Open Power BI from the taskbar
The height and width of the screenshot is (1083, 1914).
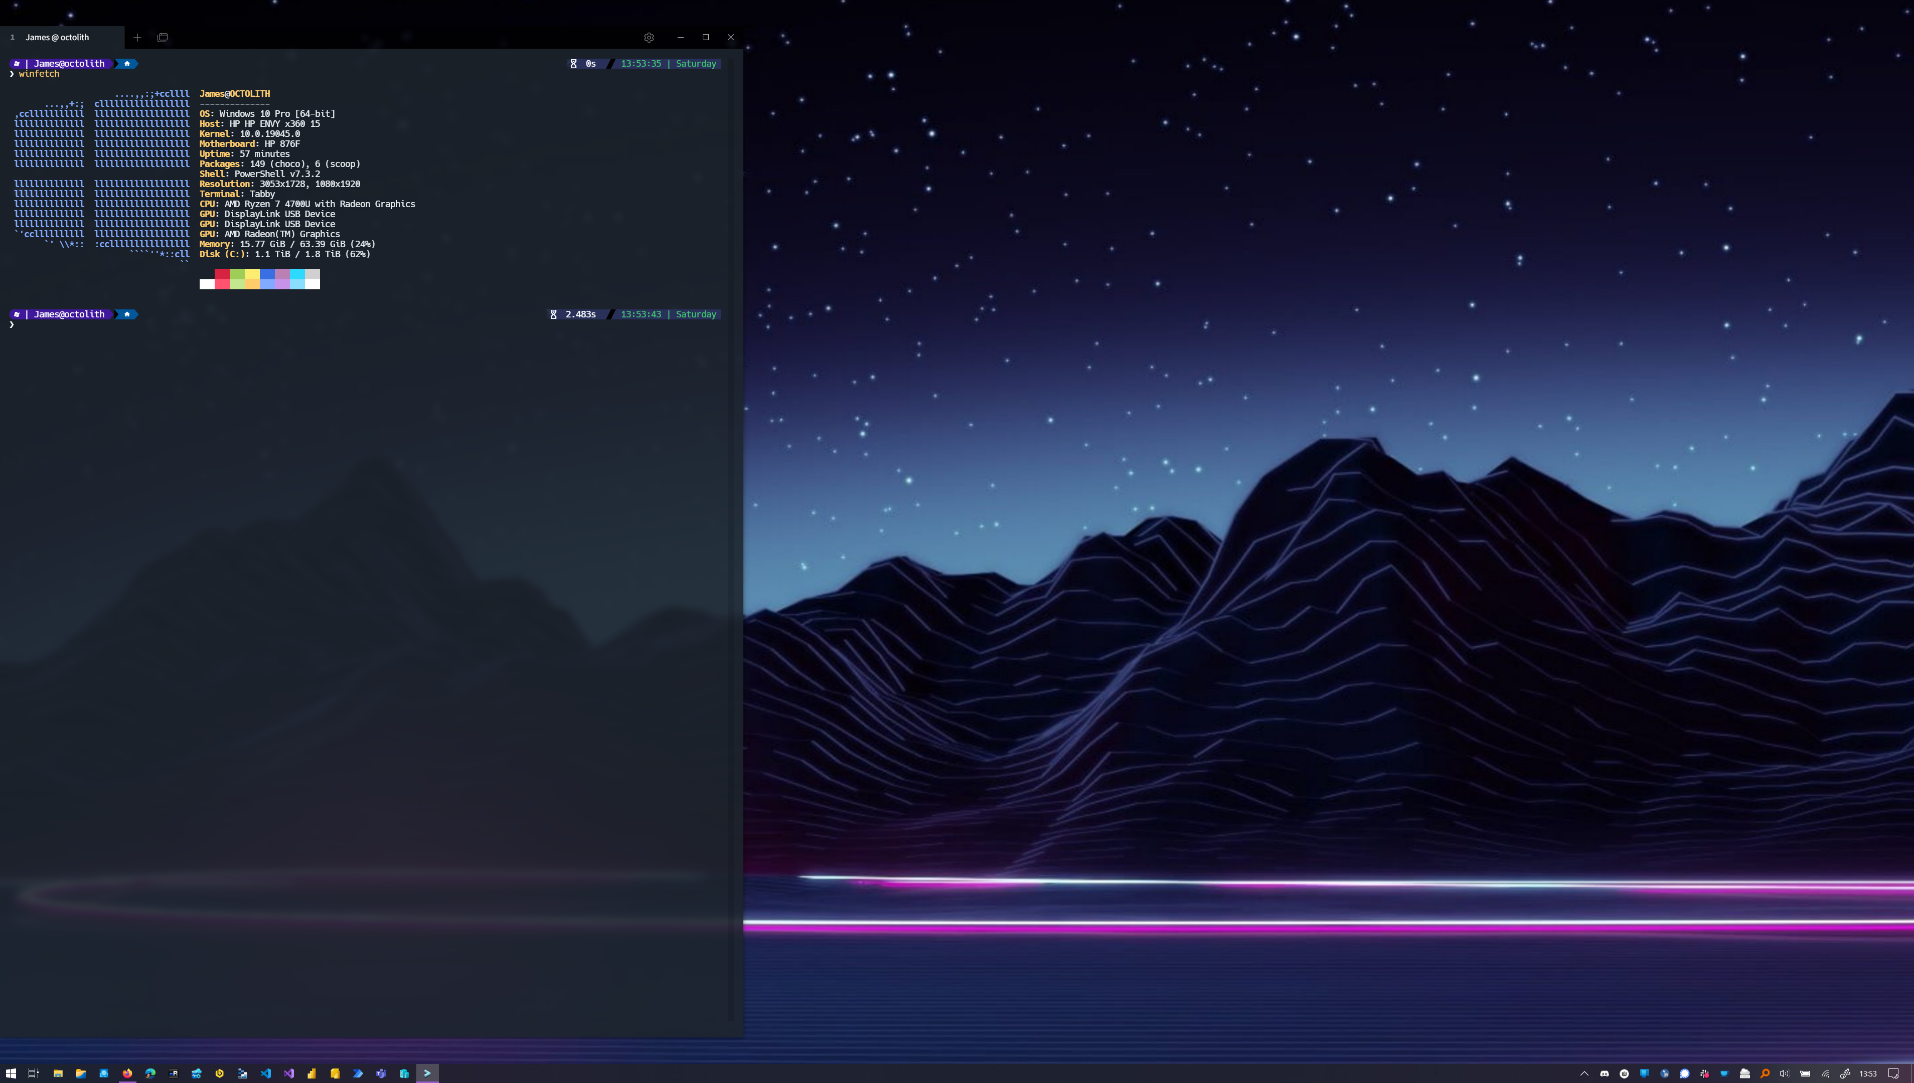pyautogui.click(x=311, y=1073)
